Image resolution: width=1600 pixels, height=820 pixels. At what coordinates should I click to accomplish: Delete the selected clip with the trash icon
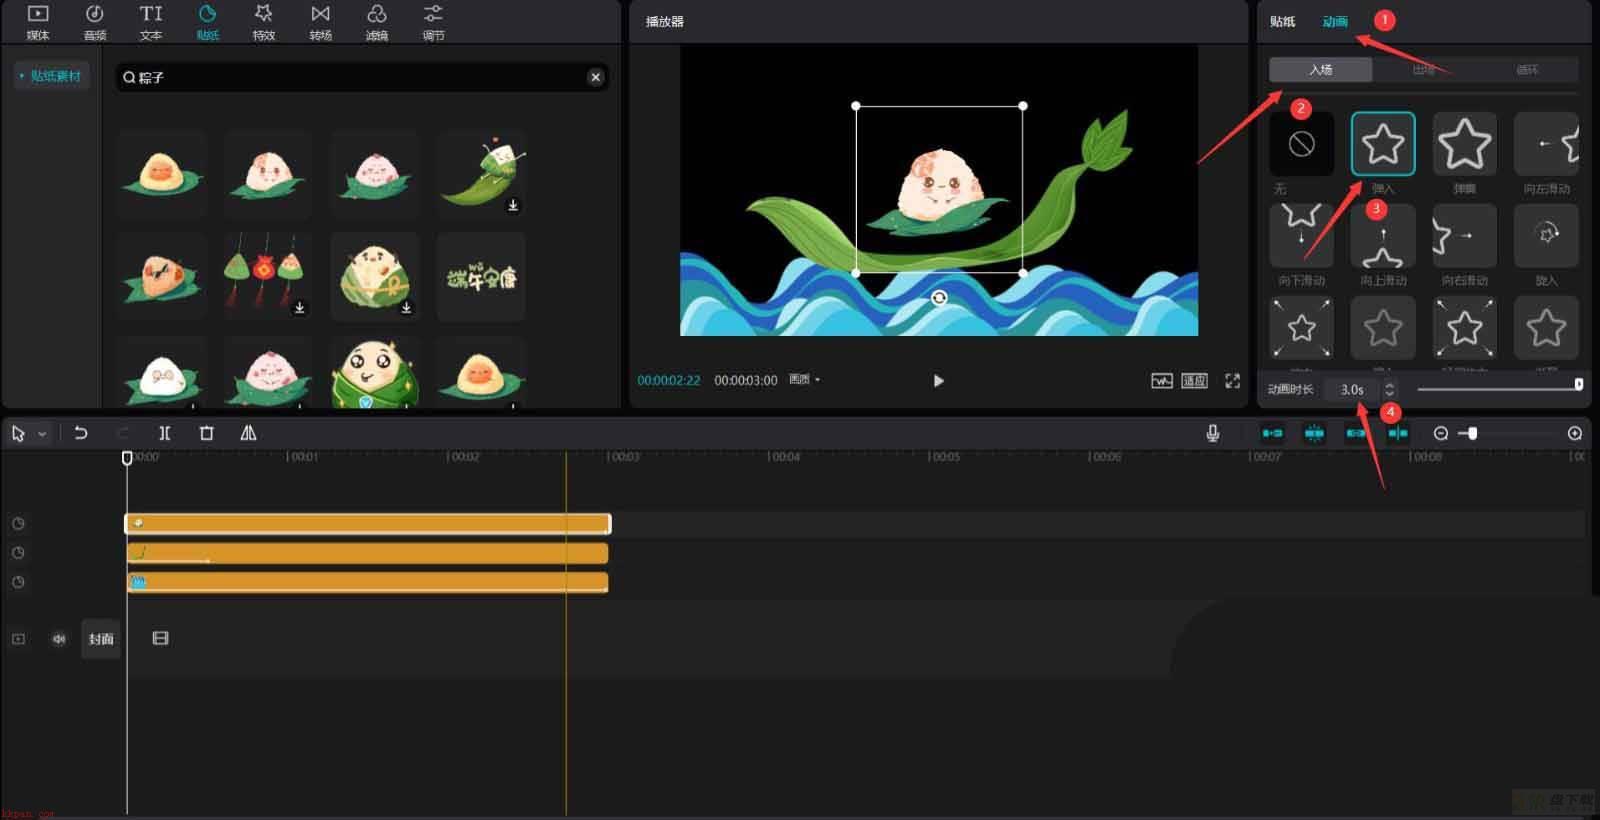[x=207, y=433]
